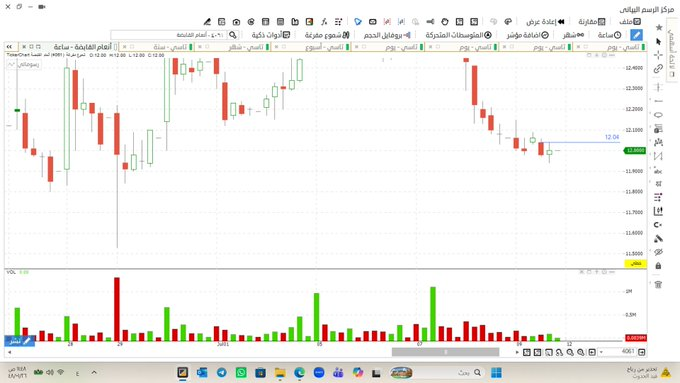Open أدوات ذكية (Smart tools) menu
This screenshot has width=680, height=383.
[x=271, y=35]
